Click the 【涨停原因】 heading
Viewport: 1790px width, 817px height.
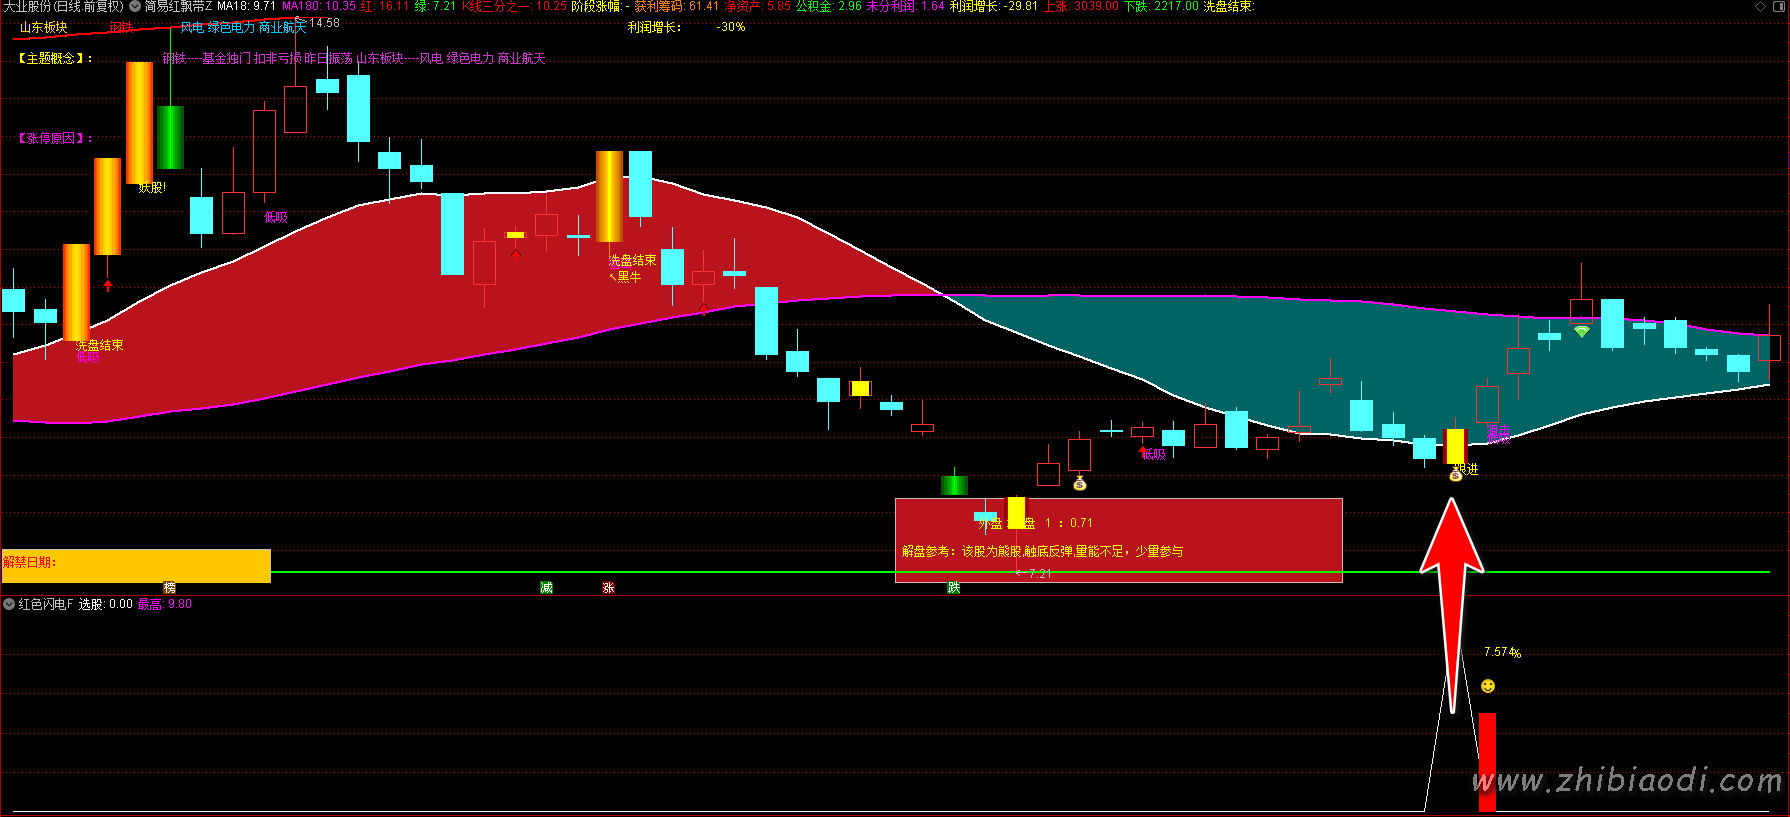click(54, 138)
